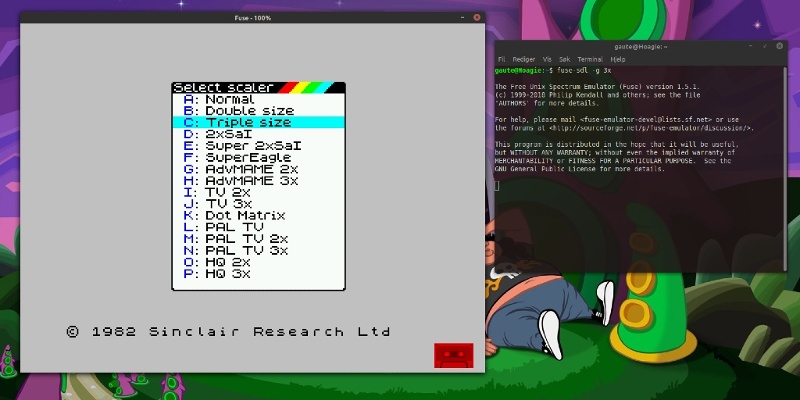This screenshot has height=400, width=800.
Task: Click the fuse-emulator-devel mailing address in terminal
Action: (x=646, y=120)
